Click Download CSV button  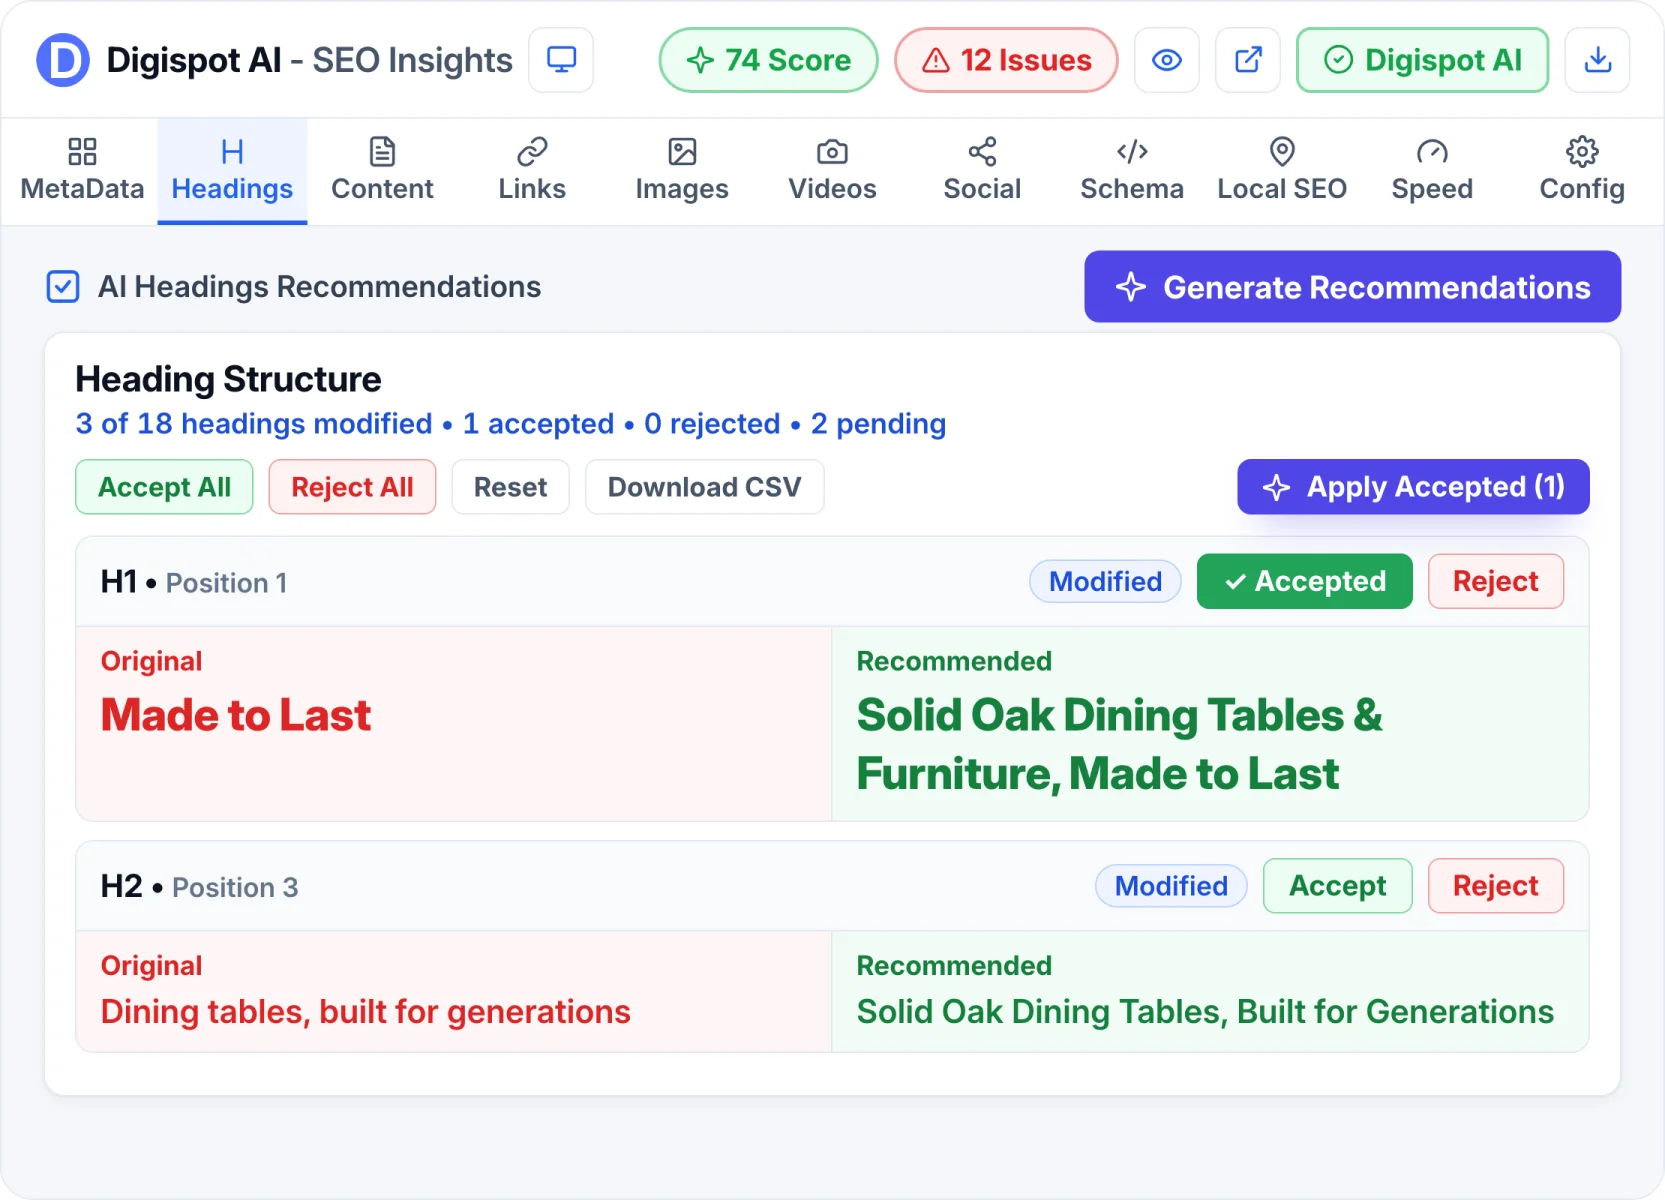[x=704, y=487]
